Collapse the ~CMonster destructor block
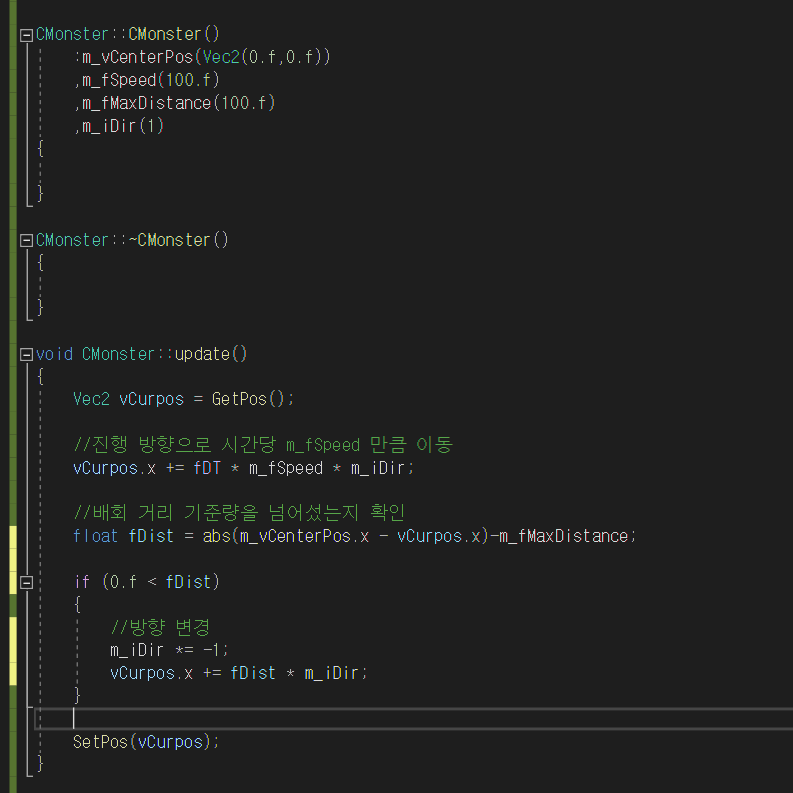Viewport: 793px width, 793px height. (x=26, y=241)
